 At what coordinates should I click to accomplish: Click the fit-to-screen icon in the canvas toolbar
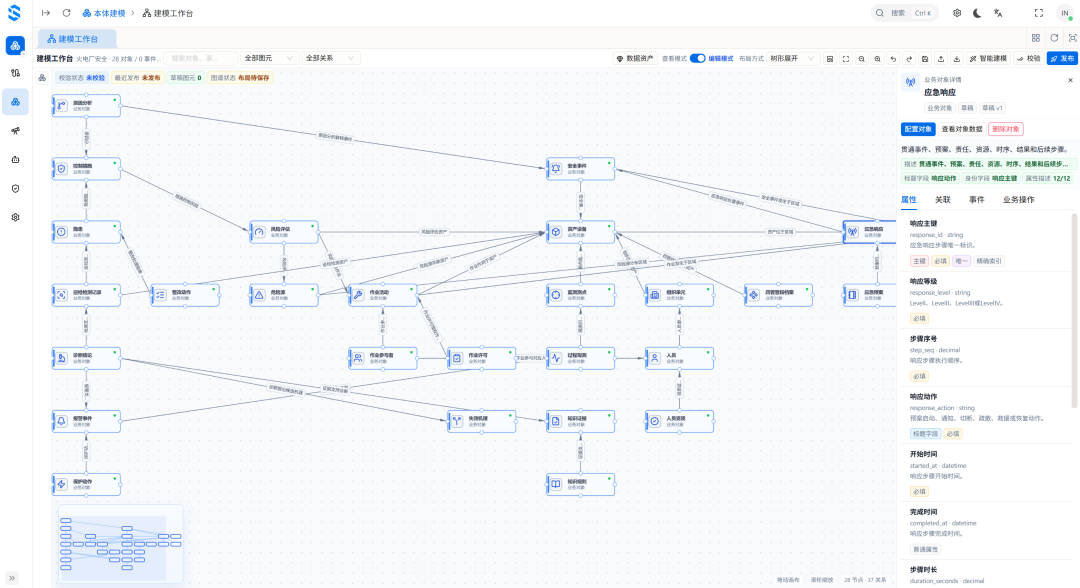846,59
